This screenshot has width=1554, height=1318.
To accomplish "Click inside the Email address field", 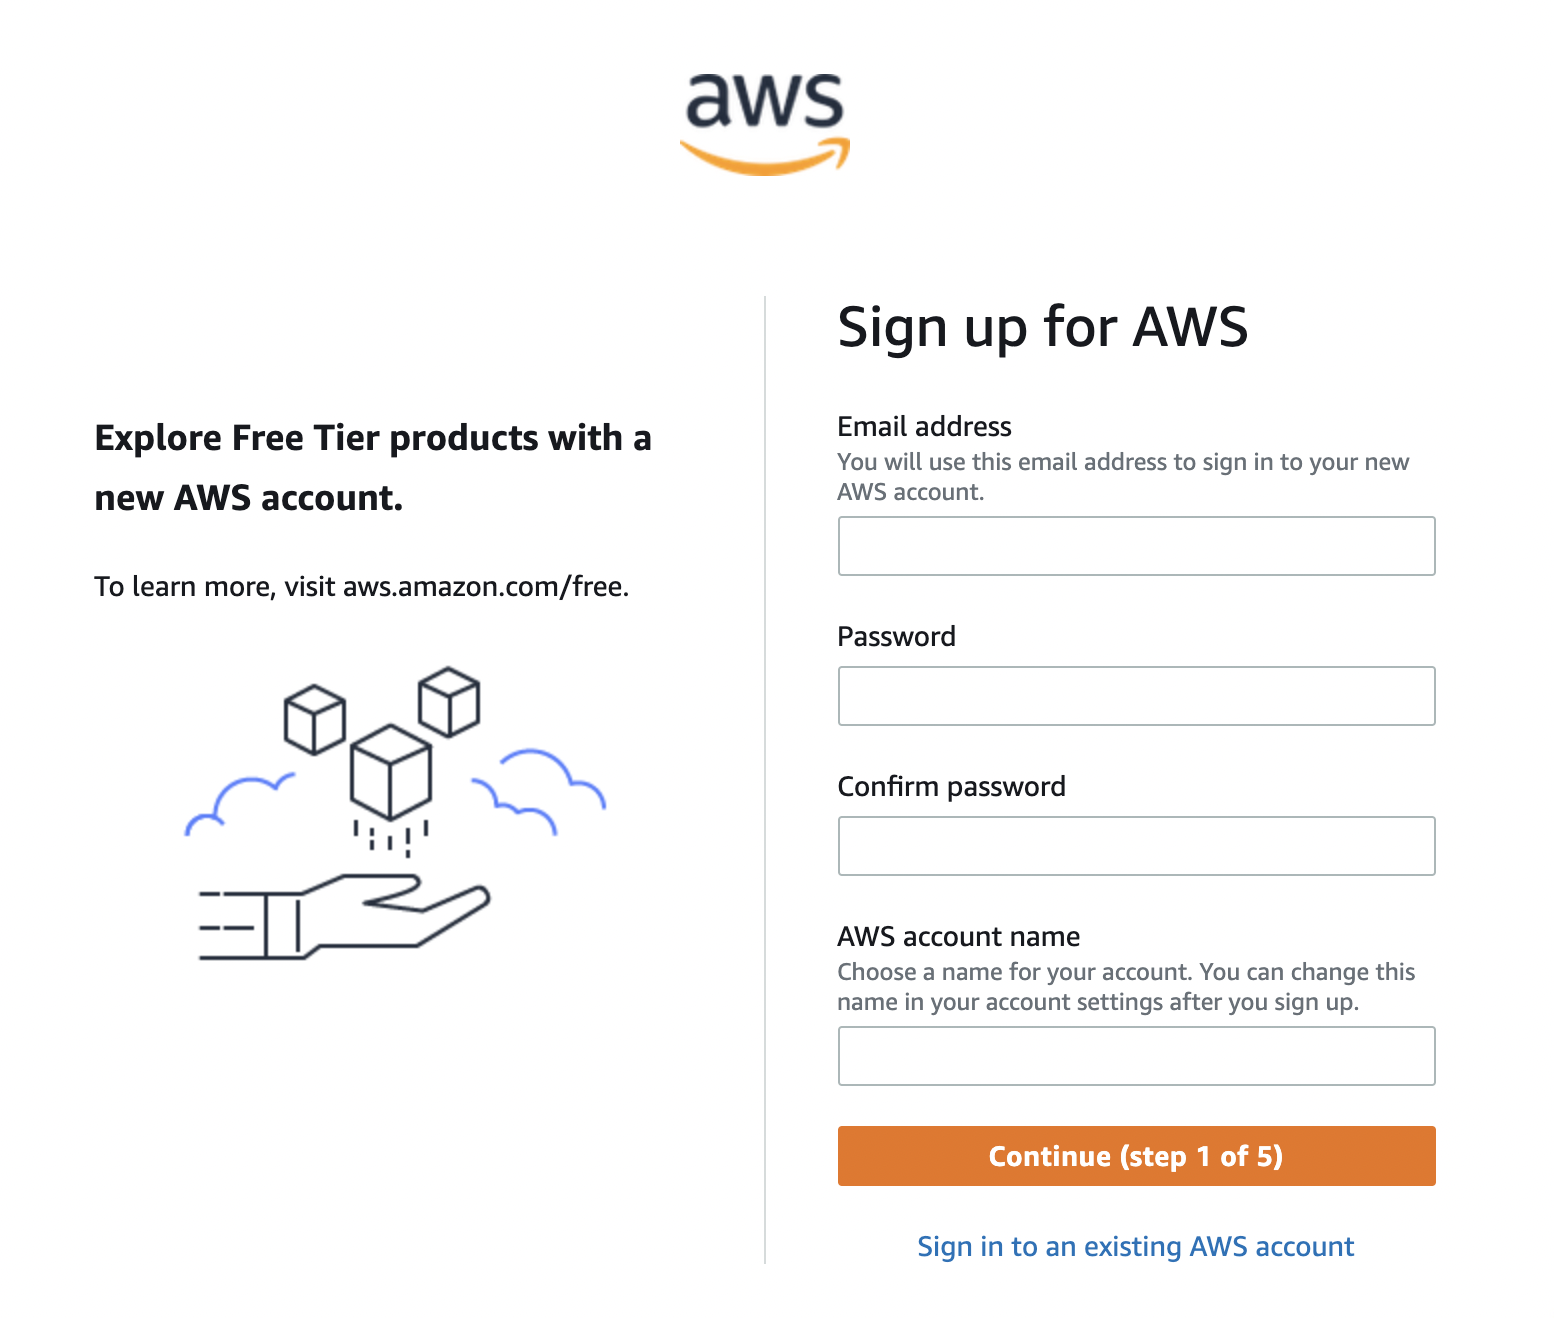I will (1135, 546).
